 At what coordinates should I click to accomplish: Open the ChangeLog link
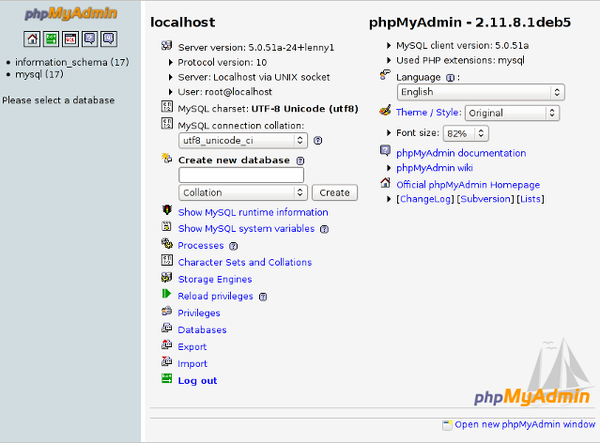(x=425, y=199)
